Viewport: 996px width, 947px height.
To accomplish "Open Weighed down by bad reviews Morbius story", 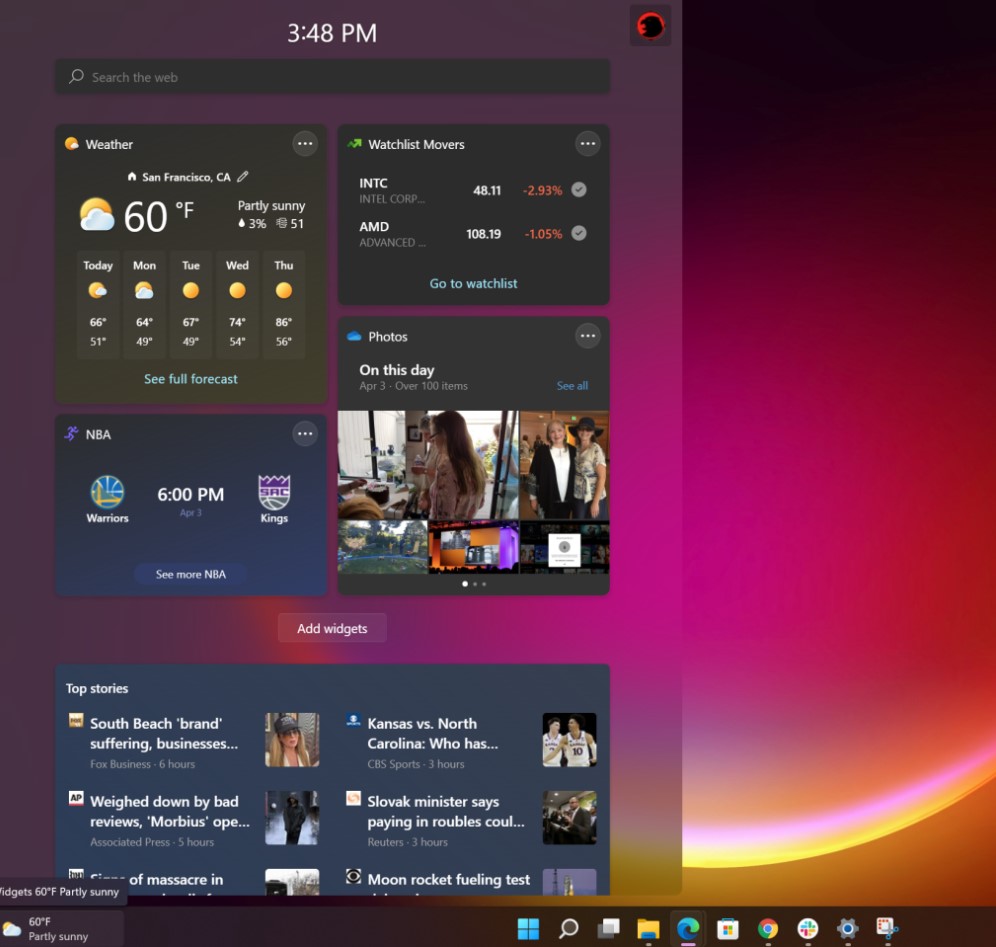I will pos(170,812).
